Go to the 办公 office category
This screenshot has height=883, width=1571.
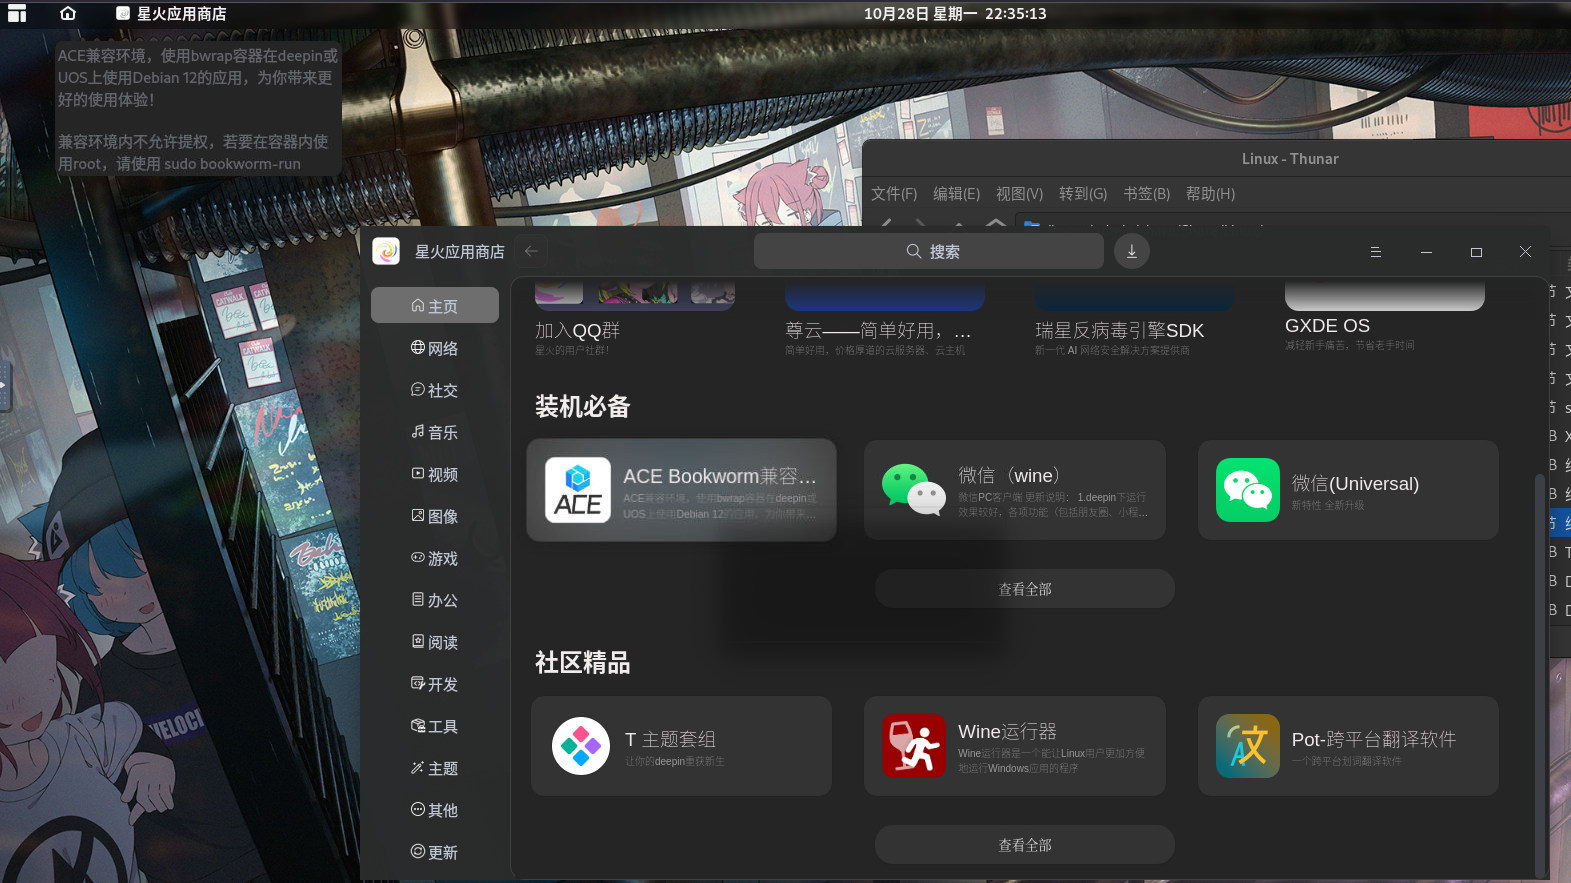[435, 600]
